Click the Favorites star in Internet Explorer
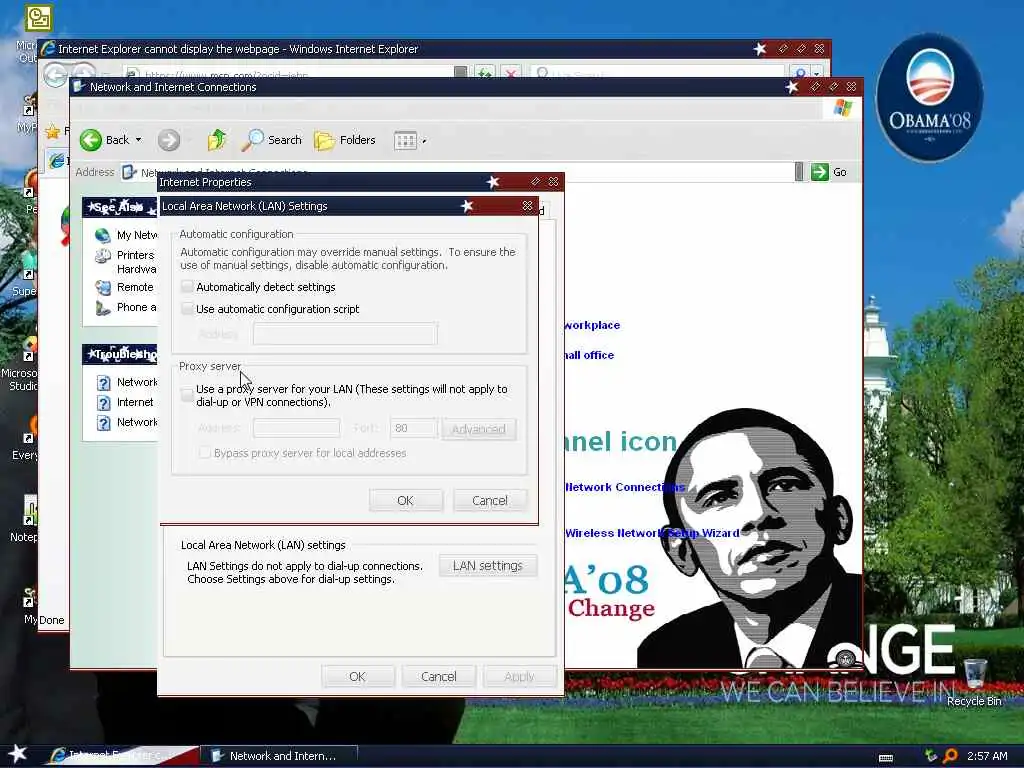Screen dimensions: 1024x768 point(53,131)
